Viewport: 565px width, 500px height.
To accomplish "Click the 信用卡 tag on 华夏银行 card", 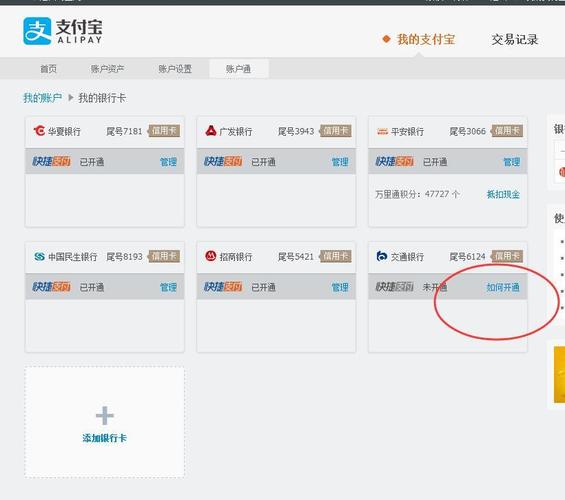I will pos(164,131).
